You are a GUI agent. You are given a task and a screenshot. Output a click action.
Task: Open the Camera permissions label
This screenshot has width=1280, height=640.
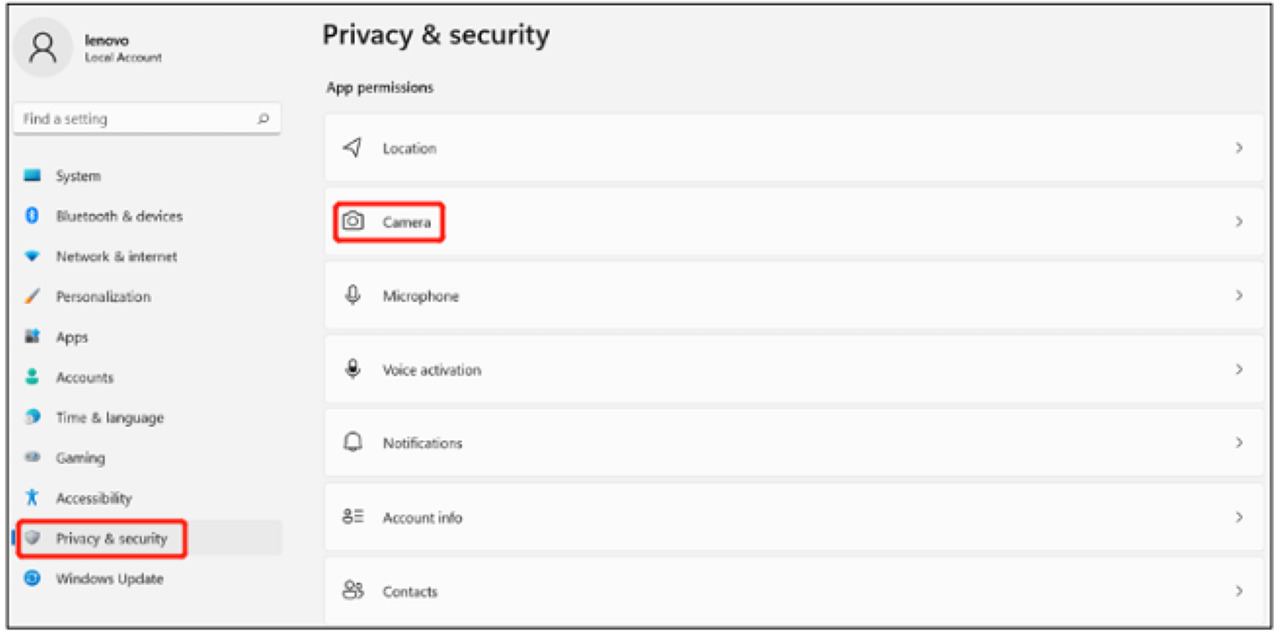point(407,222)
